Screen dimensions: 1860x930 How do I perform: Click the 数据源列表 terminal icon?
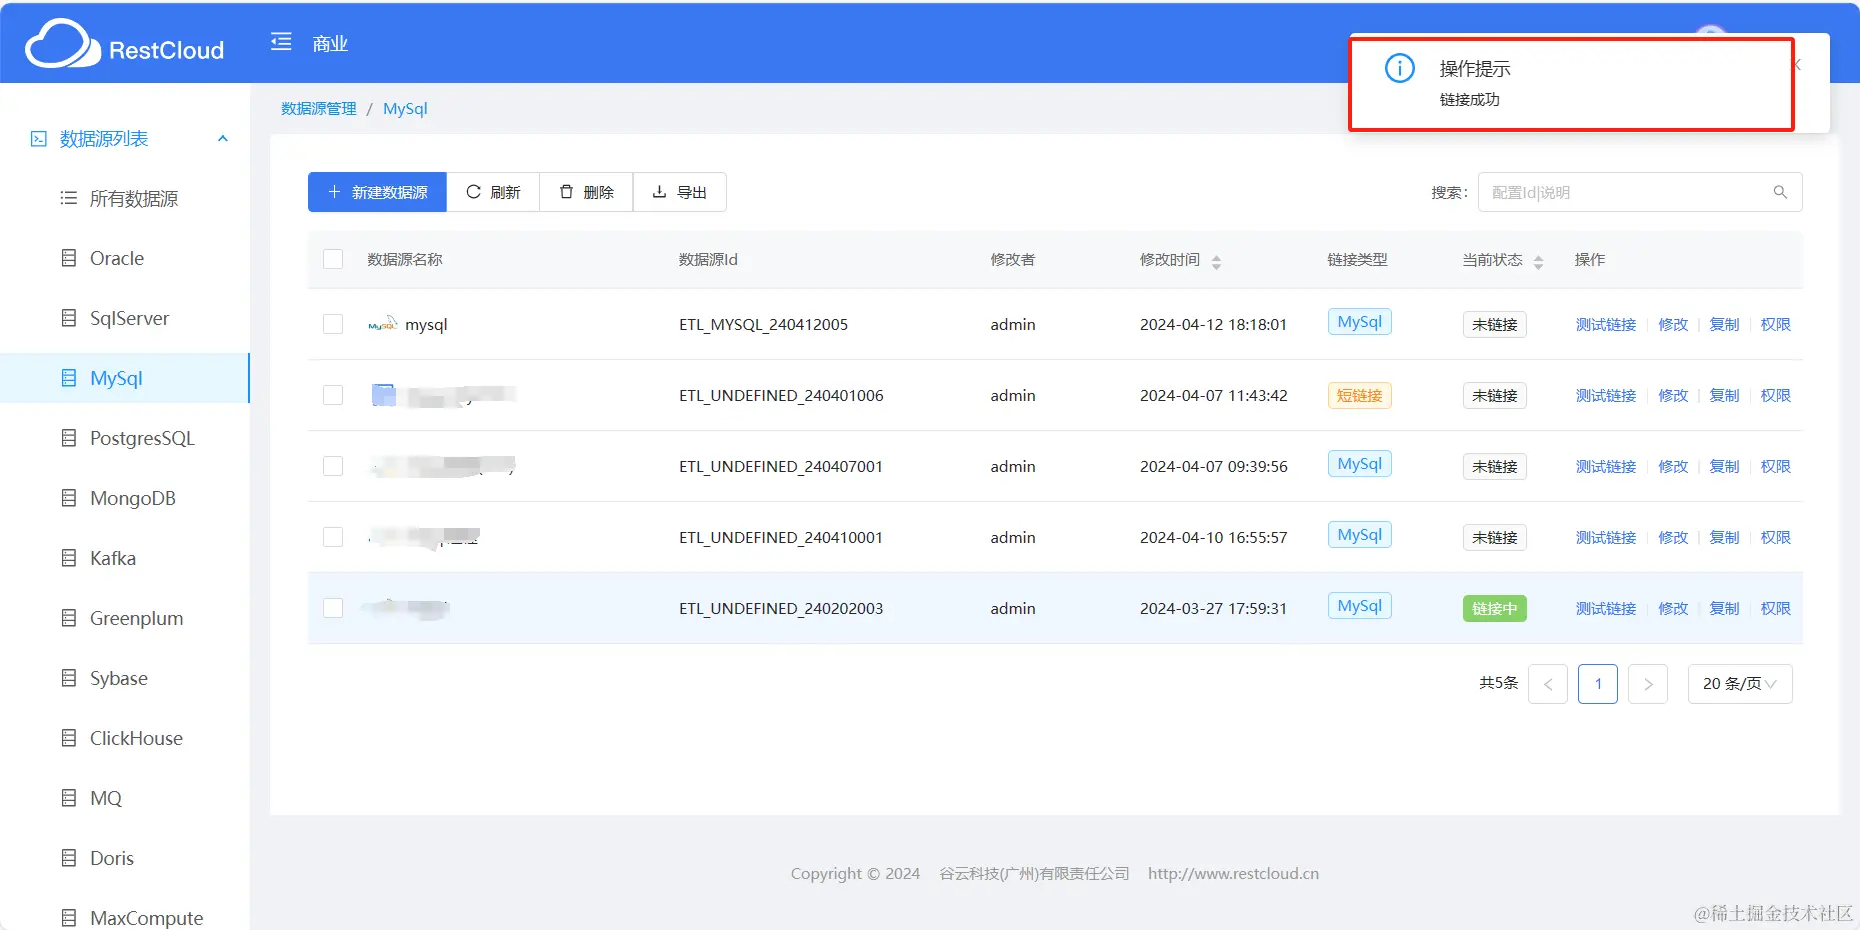39,139
